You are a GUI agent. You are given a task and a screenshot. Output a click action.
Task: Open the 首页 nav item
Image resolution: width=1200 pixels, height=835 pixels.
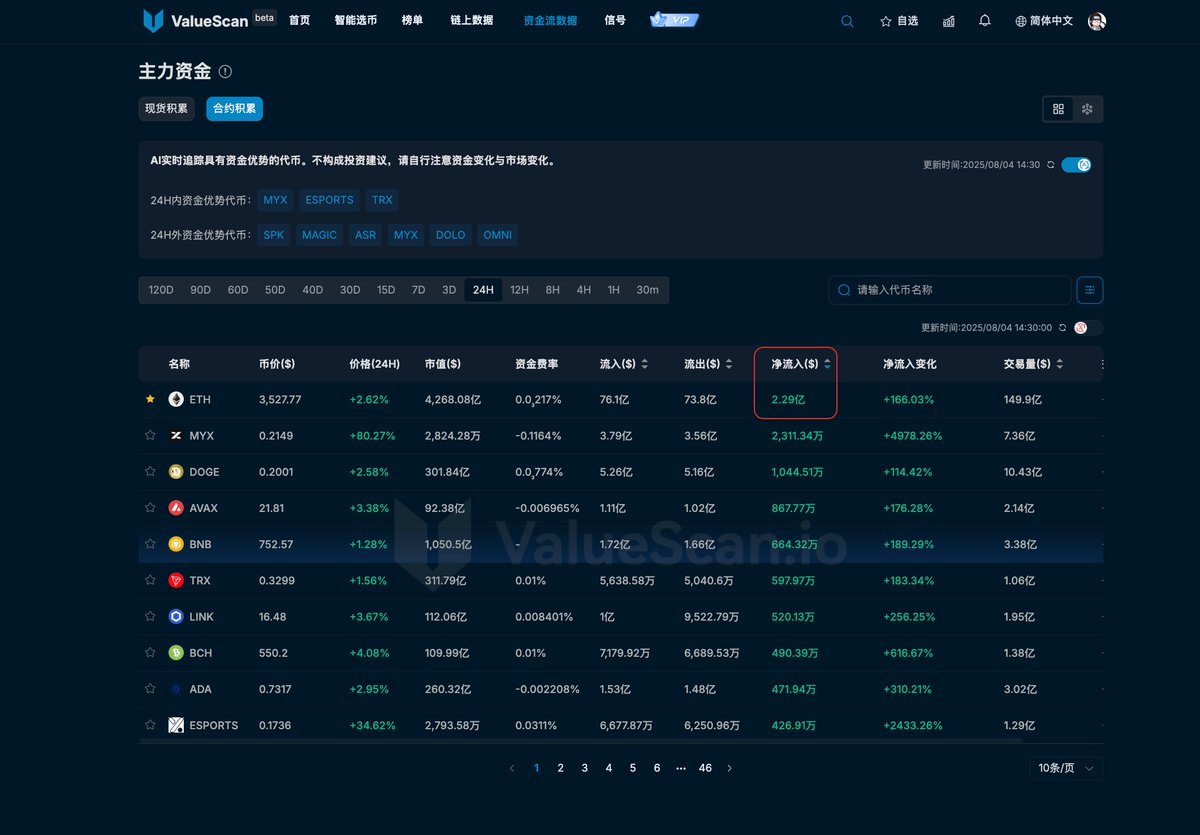point(299,20)
